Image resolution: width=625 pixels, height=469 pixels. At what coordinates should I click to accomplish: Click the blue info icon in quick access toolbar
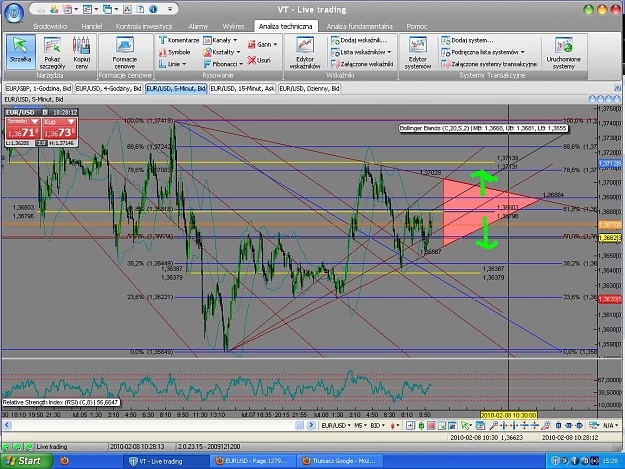[153, 9]
